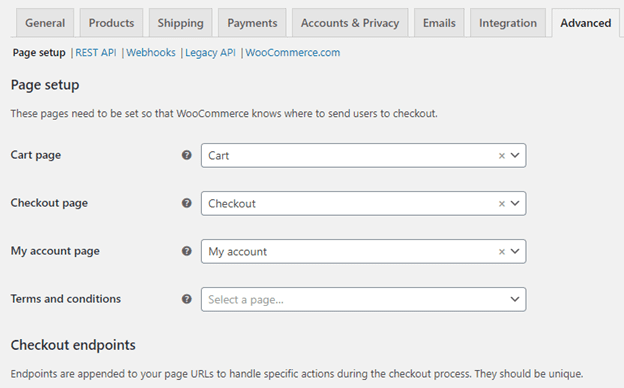Show help tooltip for Terms and conditions
Screen dimensions: 624x388
click(187, 299)
